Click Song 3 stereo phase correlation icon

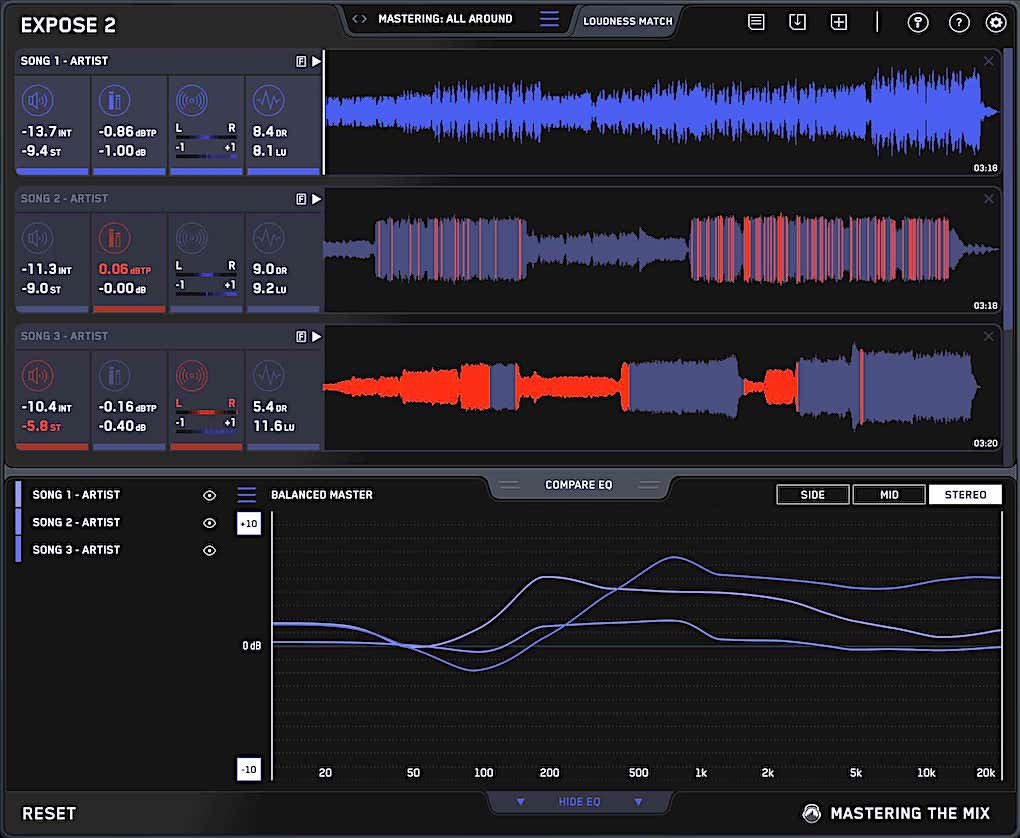tap(191, 376)
